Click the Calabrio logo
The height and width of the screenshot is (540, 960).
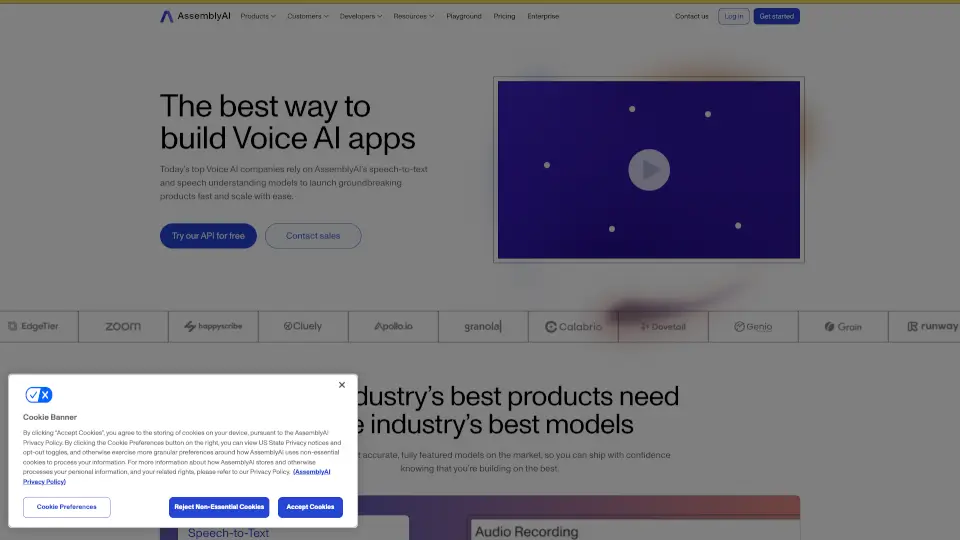point(573,326)
